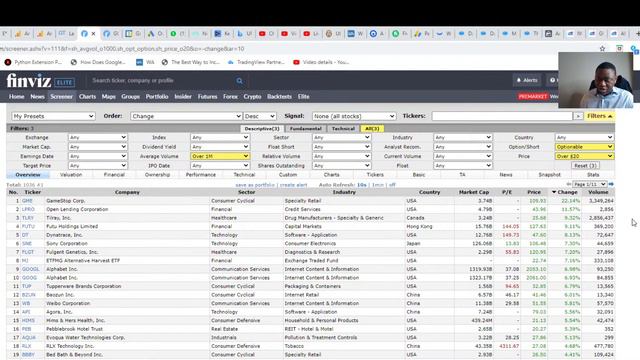640x360 pixels.
Task: Switch to Snapshot view tab
Action: click(x=549, y=175)
